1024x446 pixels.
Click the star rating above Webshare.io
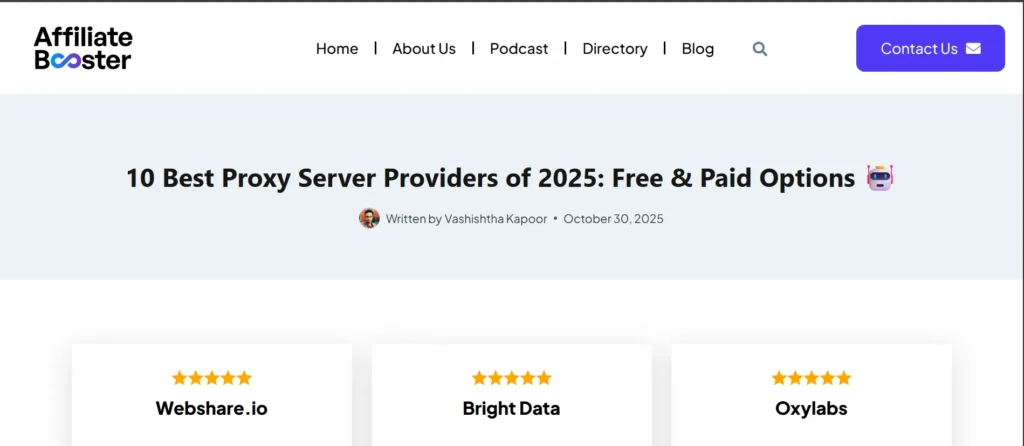coord(212,378)
